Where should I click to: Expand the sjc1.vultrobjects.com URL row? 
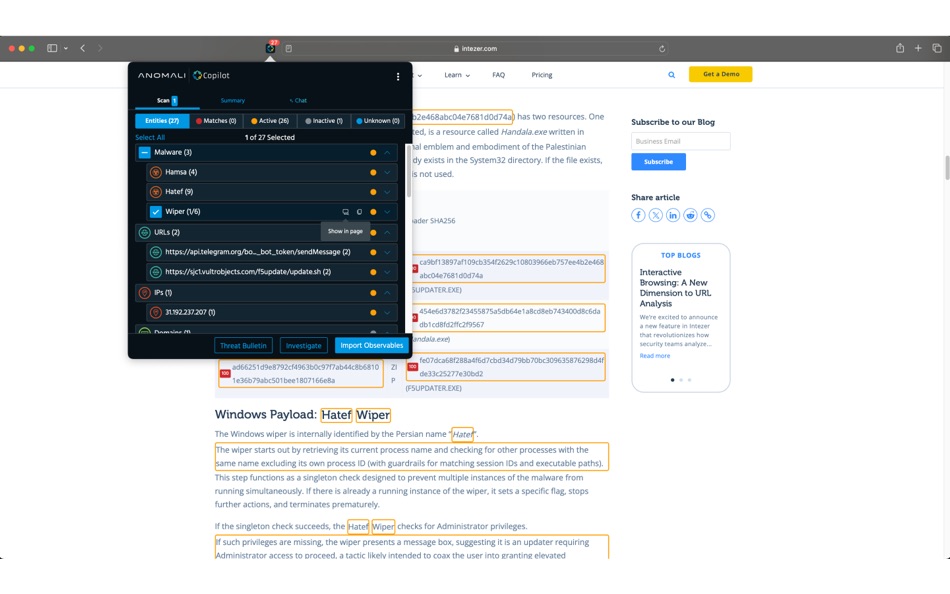tap(387, 272)
